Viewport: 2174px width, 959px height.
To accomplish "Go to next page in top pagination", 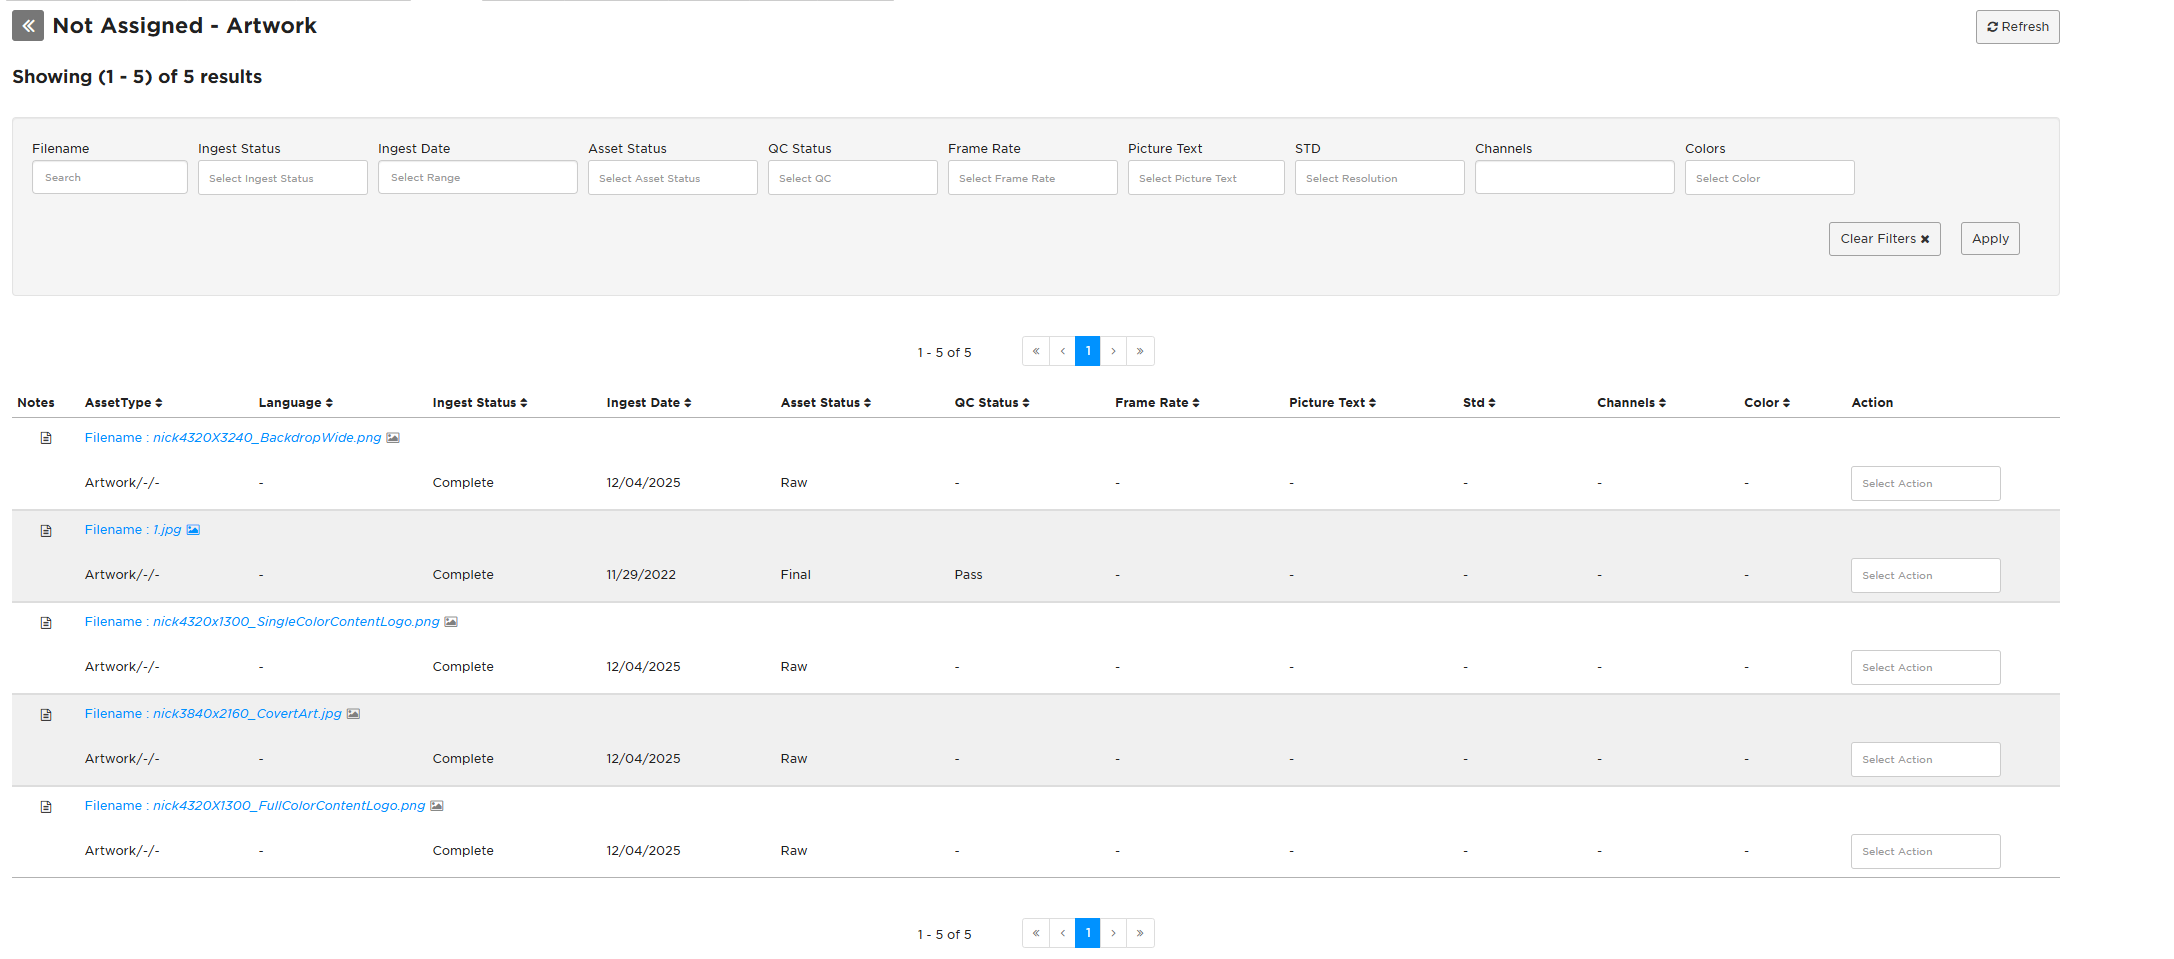I will click(x=1114, y=351).
